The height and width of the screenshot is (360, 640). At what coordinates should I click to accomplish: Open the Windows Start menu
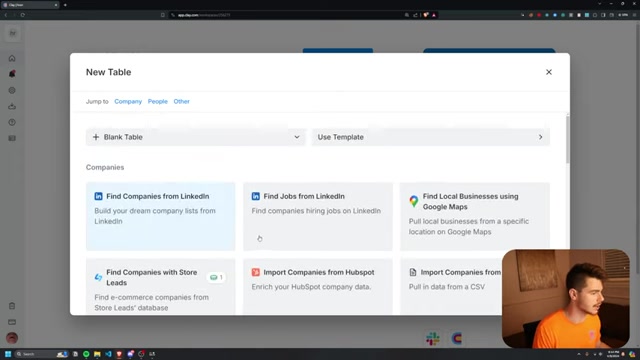(8, 354)
